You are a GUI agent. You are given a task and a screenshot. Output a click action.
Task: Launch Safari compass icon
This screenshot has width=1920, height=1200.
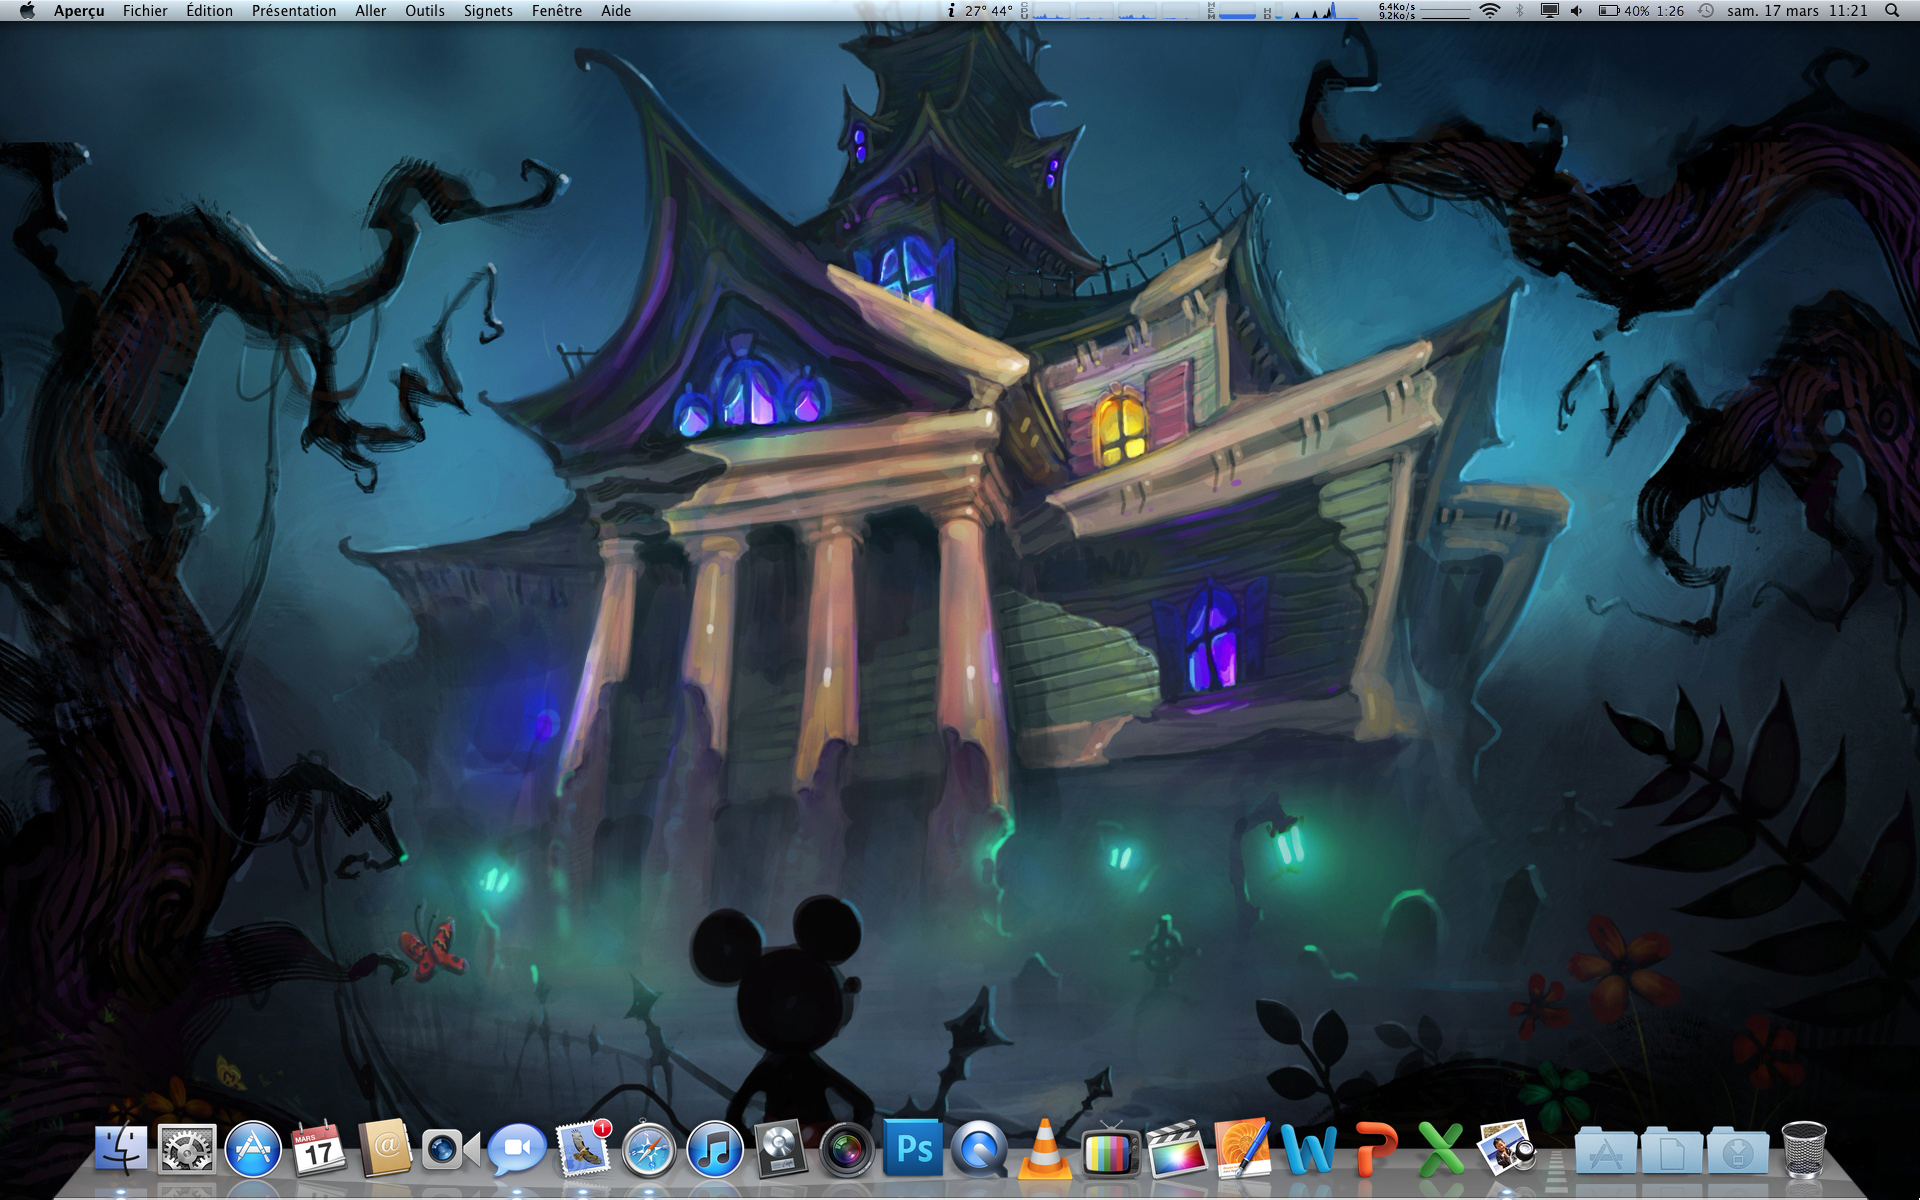coord(649,1149)
